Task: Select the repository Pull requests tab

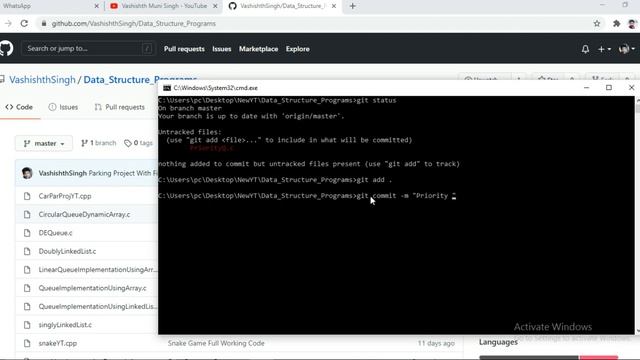Action: (x=120, y=107)
